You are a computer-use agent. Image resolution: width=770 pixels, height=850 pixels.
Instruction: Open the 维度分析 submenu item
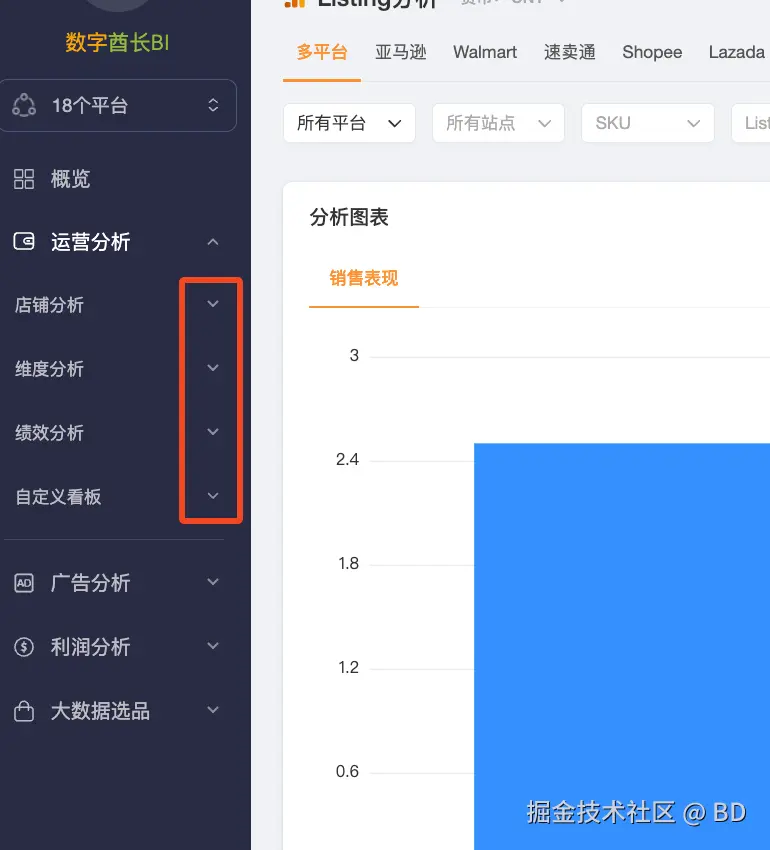coord(49,369)
